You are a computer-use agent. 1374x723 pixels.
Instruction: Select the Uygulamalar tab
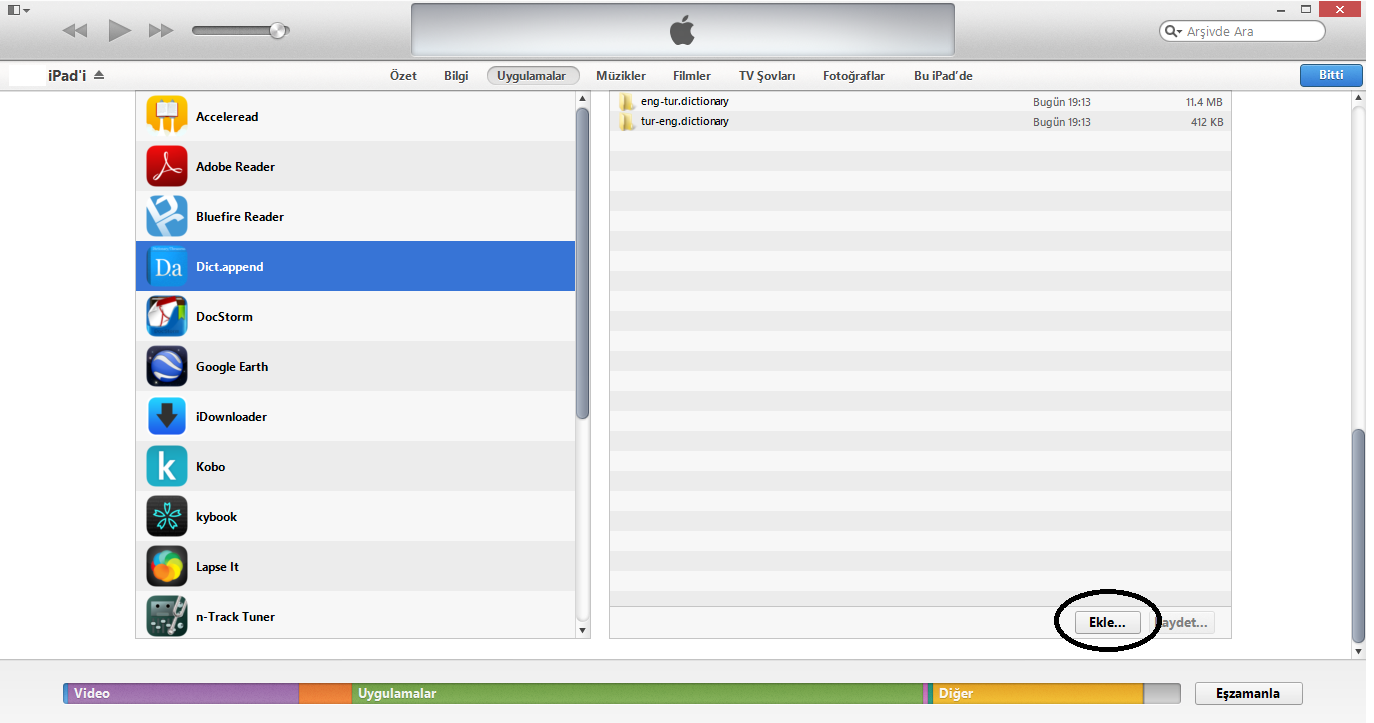click(533, 76)
